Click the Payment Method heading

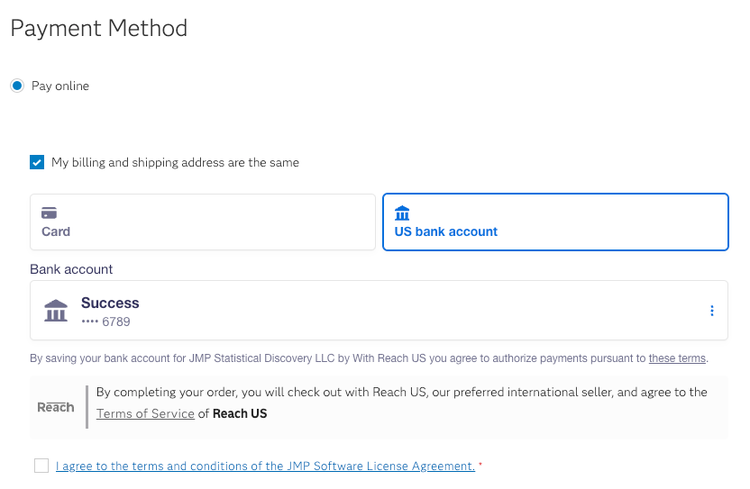pyautogui.click(x=99, y=28)
